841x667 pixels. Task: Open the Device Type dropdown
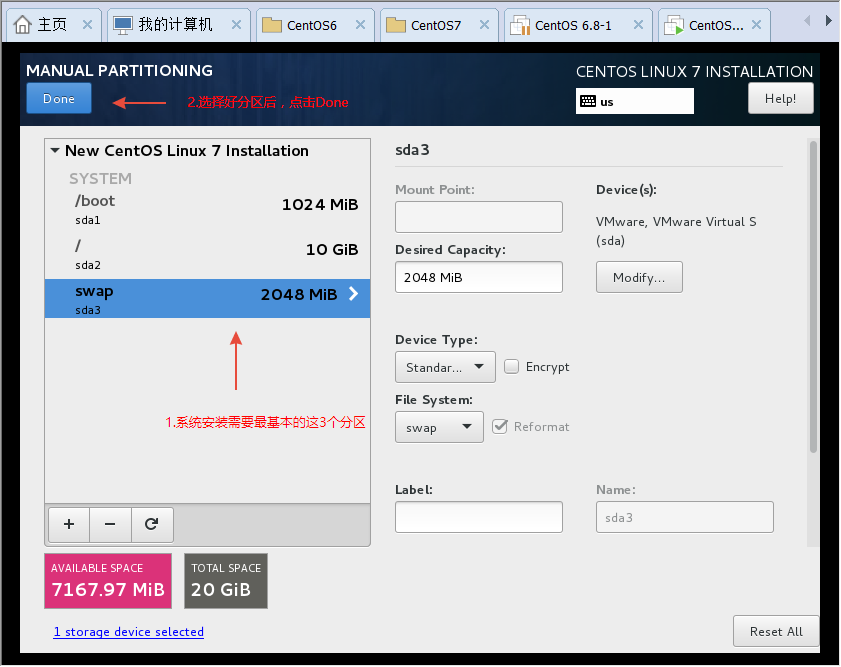coord(445,367)
